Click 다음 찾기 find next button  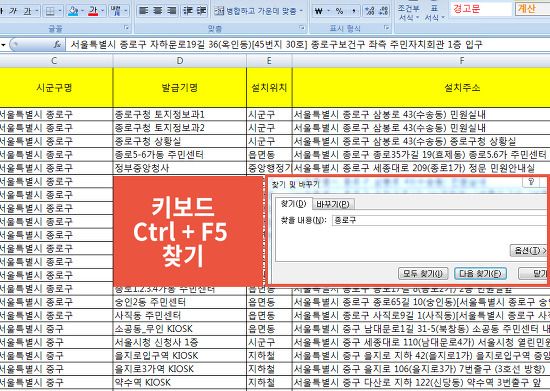click(480, 273)
